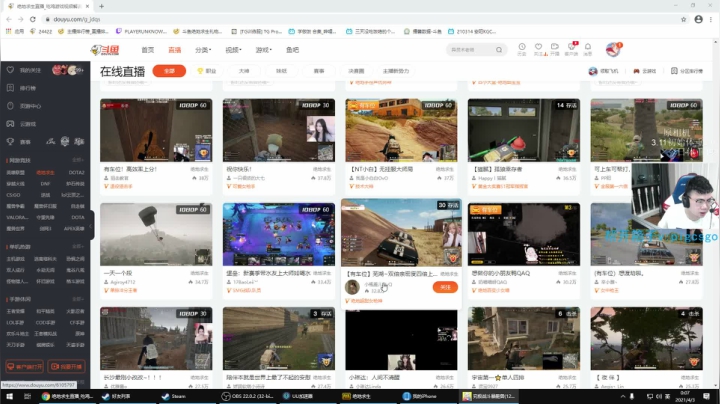
Task: Open the desert stream with backpack player
Action: (x=401, y=130)
